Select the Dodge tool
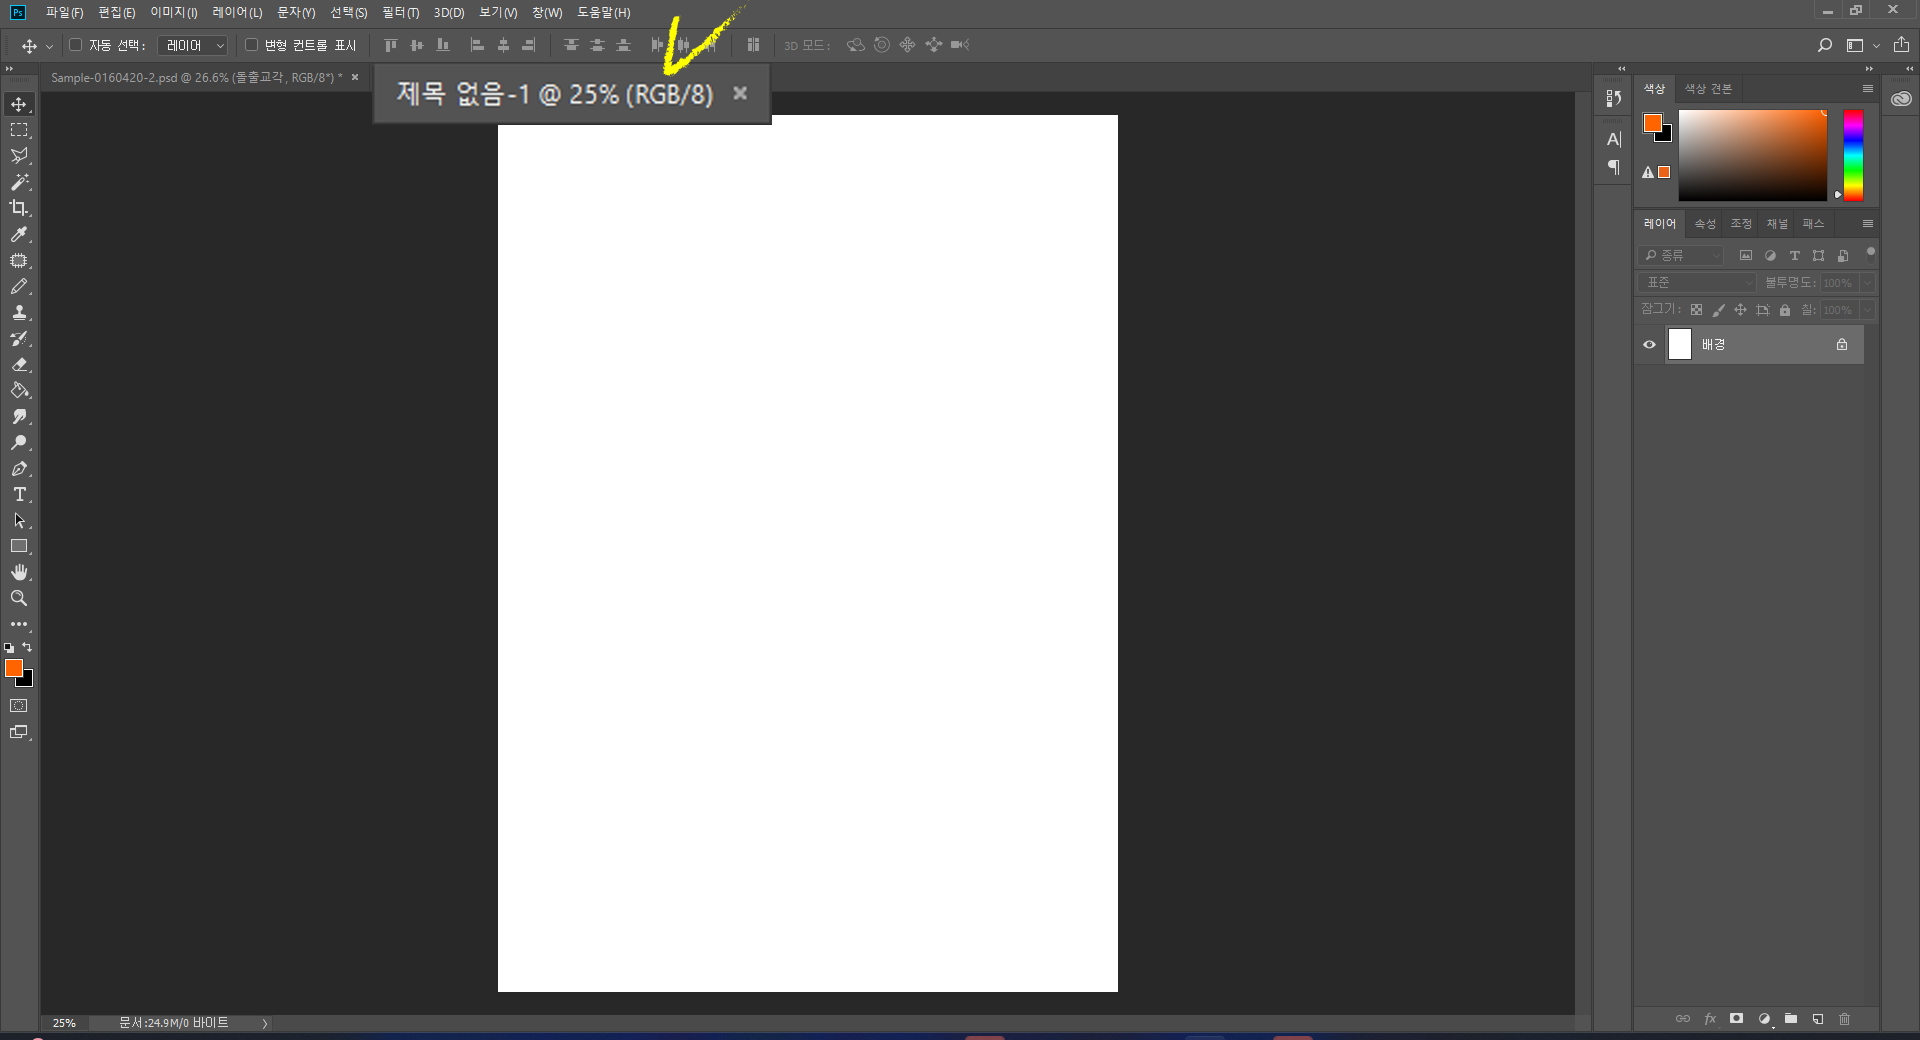The image size is (1920, 1040). 19,442
